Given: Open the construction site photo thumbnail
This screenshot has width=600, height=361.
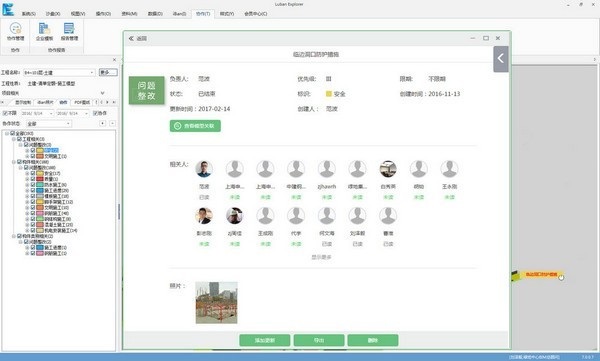Looking at the screenshot, I should tap(217, 302).
